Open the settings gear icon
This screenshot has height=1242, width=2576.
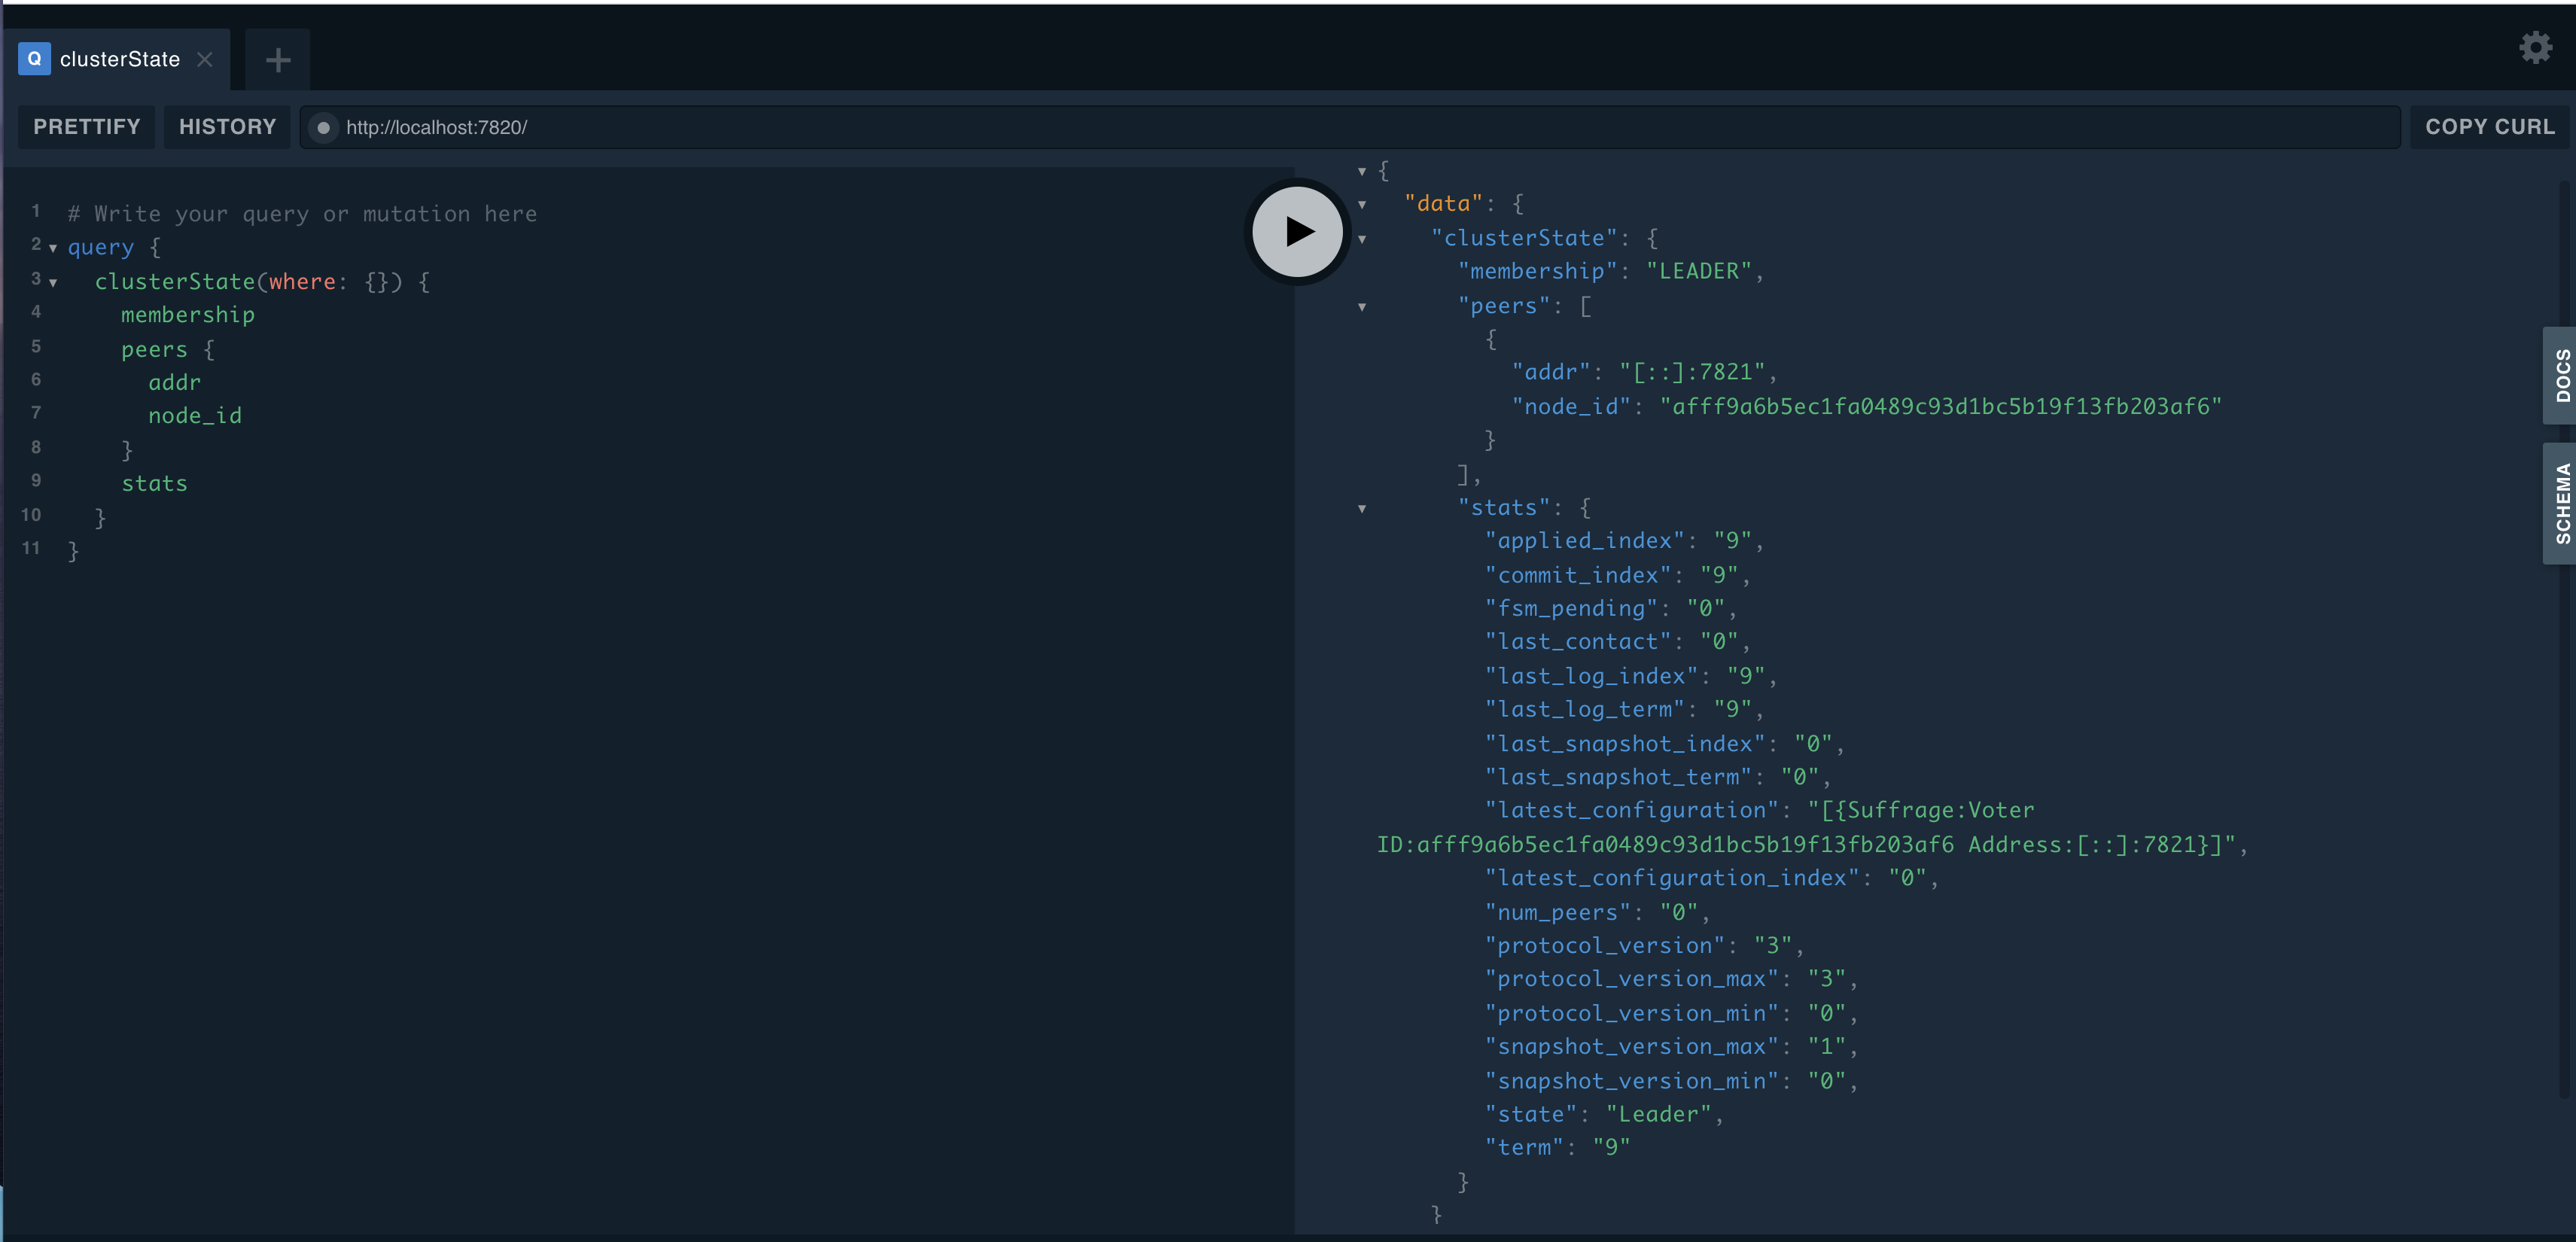coord(2535,47)
